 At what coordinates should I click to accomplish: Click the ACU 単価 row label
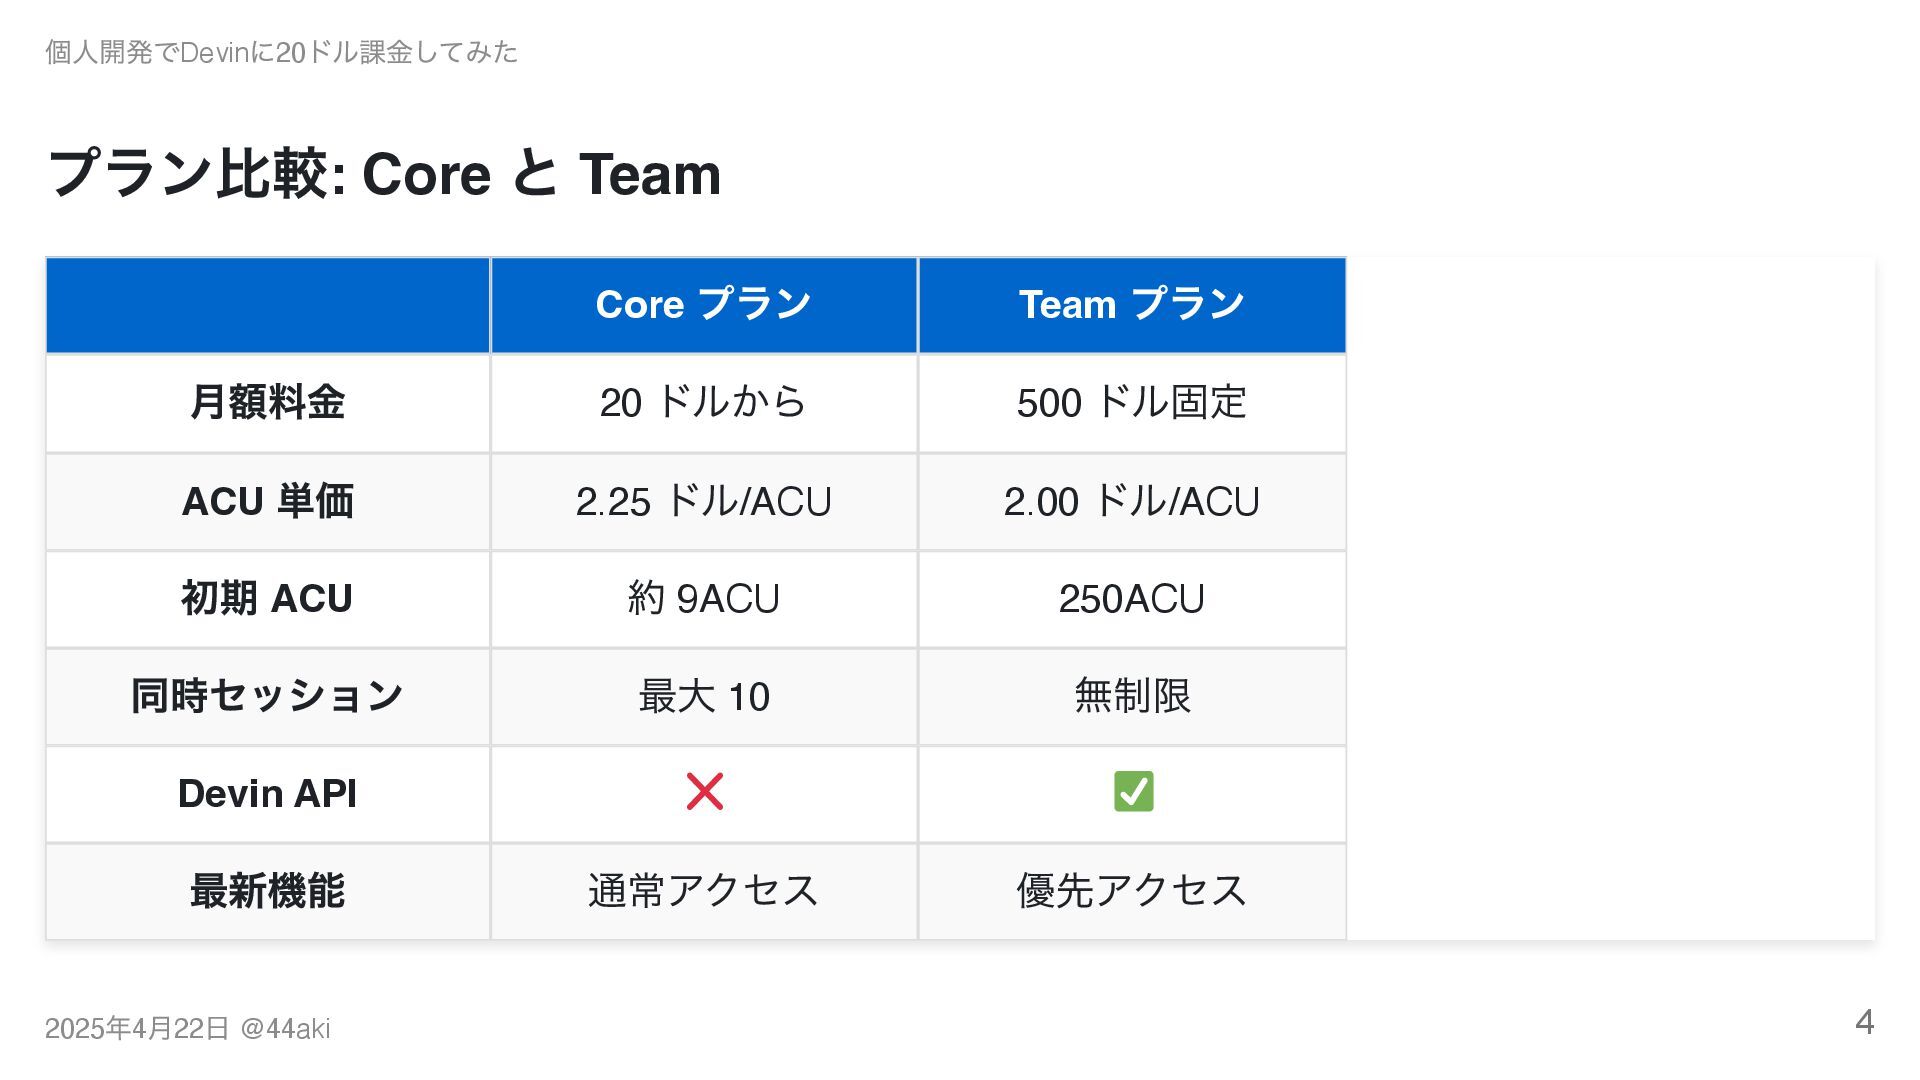click(x=268, y=501)
